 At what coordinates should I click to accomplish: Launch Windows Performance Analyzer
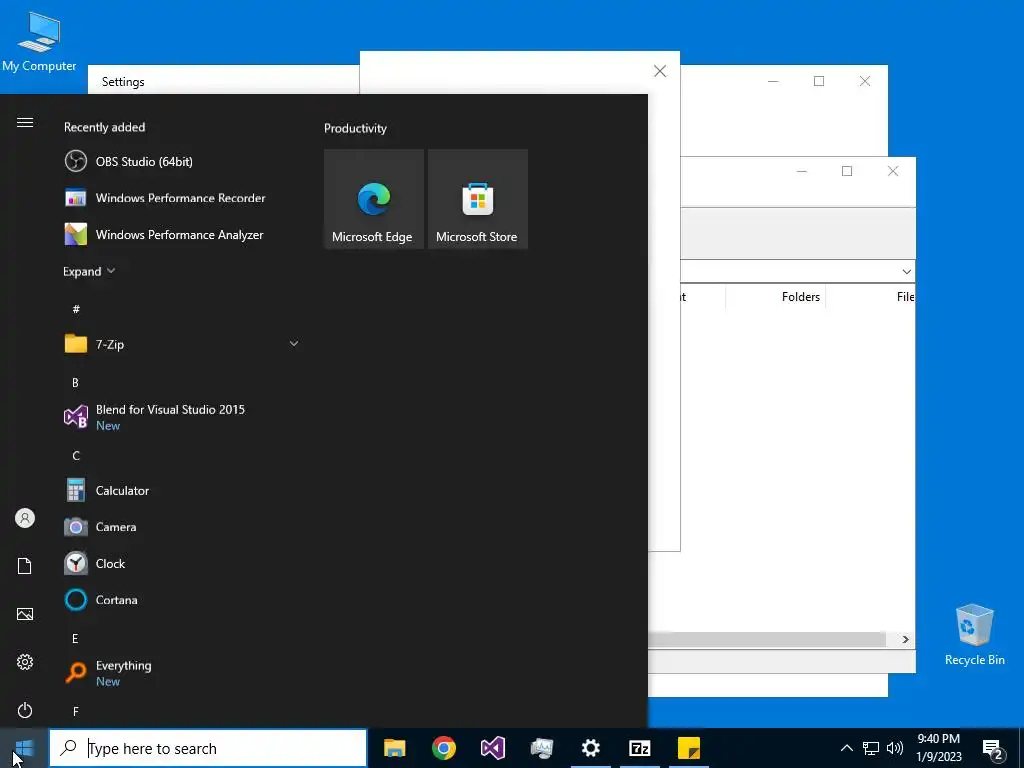tap(181, 234)
